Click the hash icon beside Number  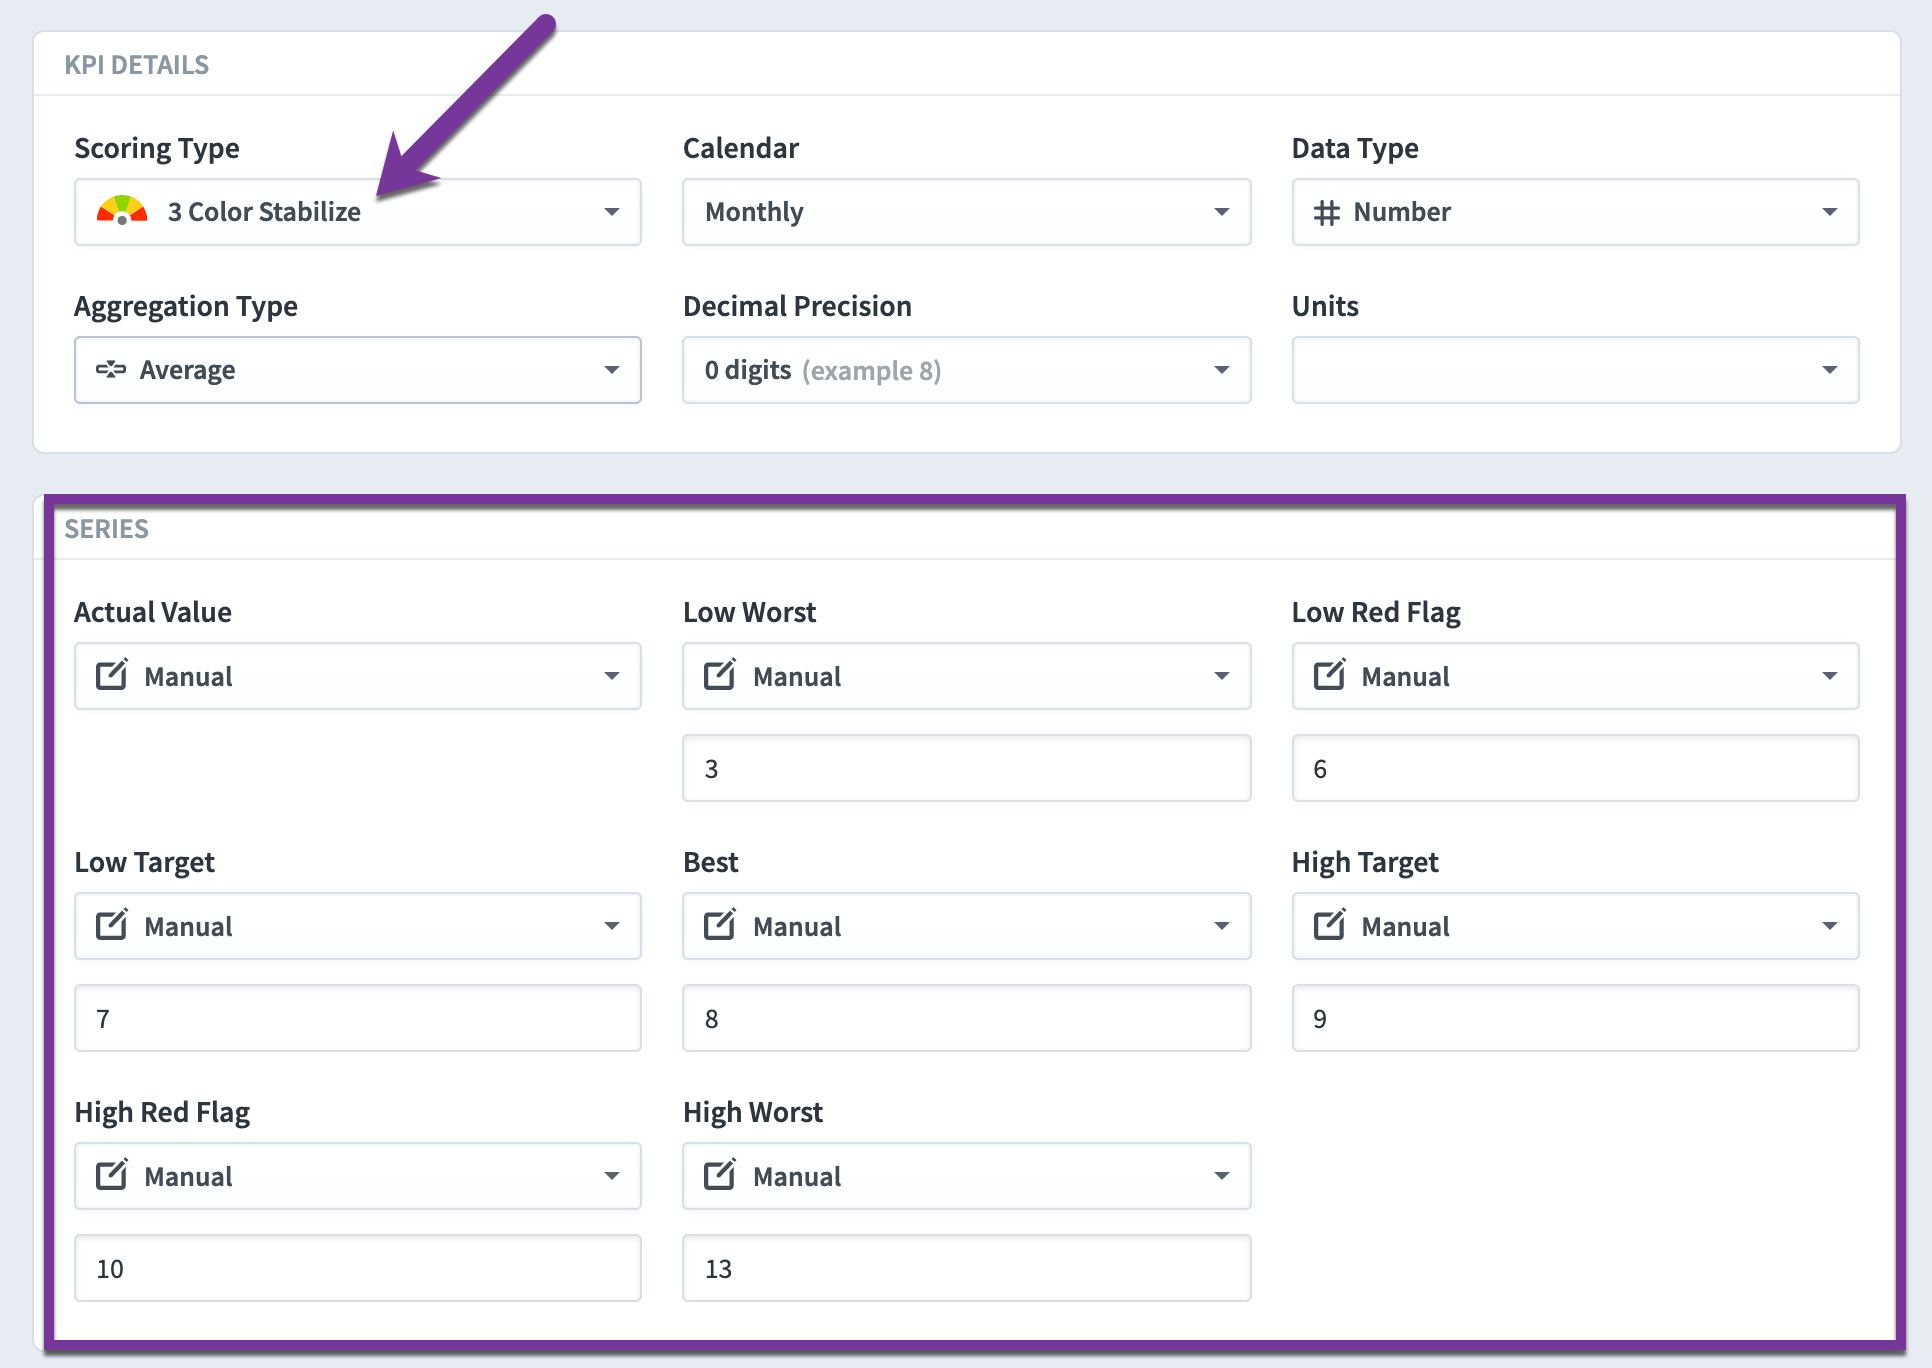pyautogui.click(x=1326, y=212)
